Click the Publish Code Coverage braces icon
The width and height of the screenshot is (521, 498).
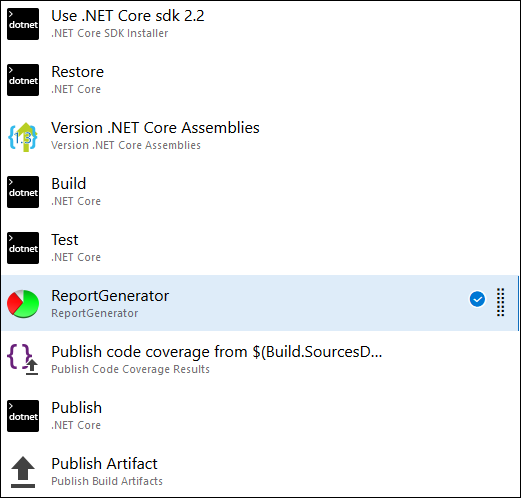23,359
